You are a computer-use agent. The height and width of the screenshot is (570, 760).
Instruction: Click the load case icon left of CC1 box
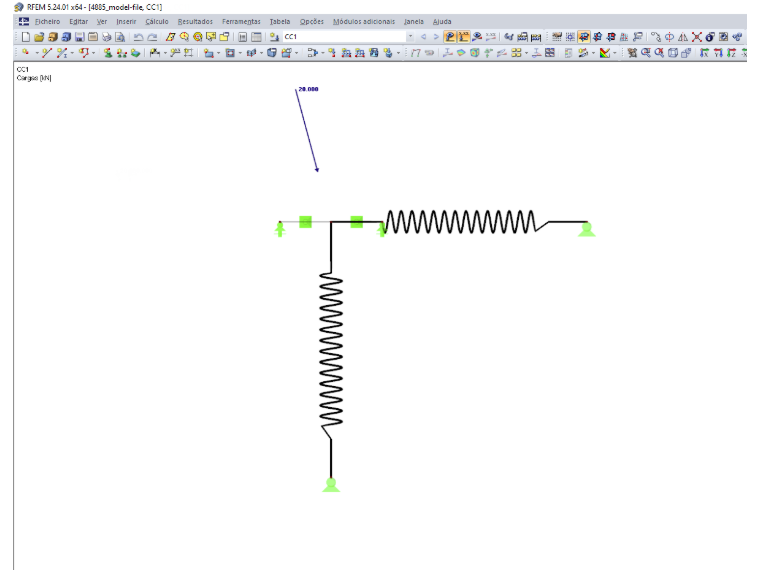274,37
